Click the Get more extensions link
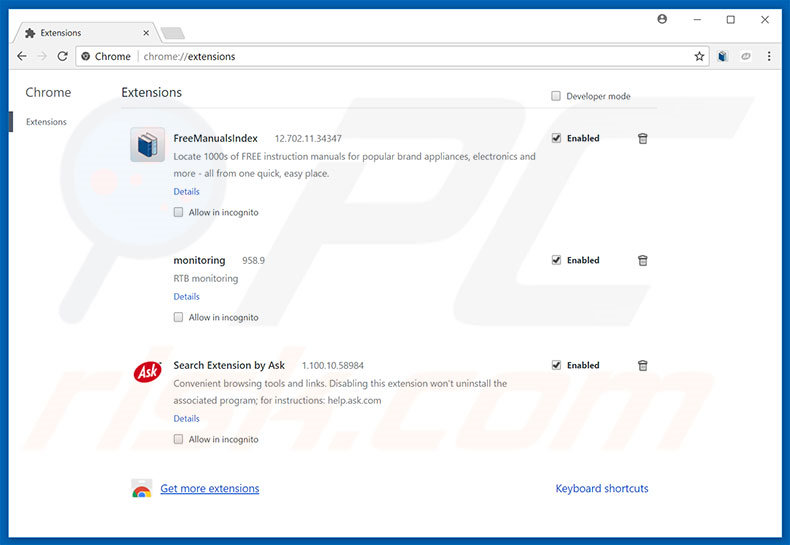 pos(210,489)
